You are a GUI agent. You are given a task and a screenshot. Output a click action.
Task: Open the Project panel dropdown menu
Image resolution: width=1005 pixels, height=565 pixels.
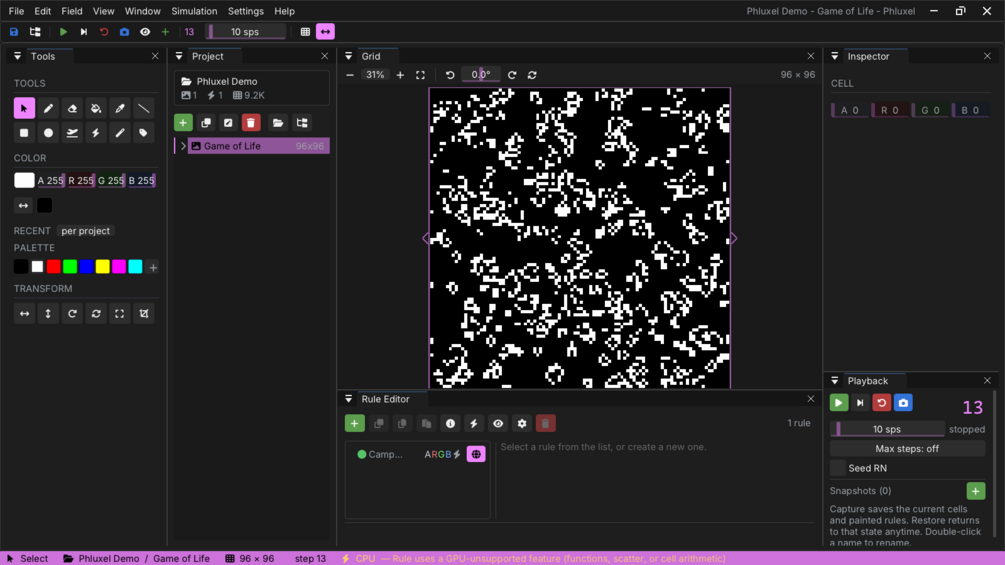point(179,56)
